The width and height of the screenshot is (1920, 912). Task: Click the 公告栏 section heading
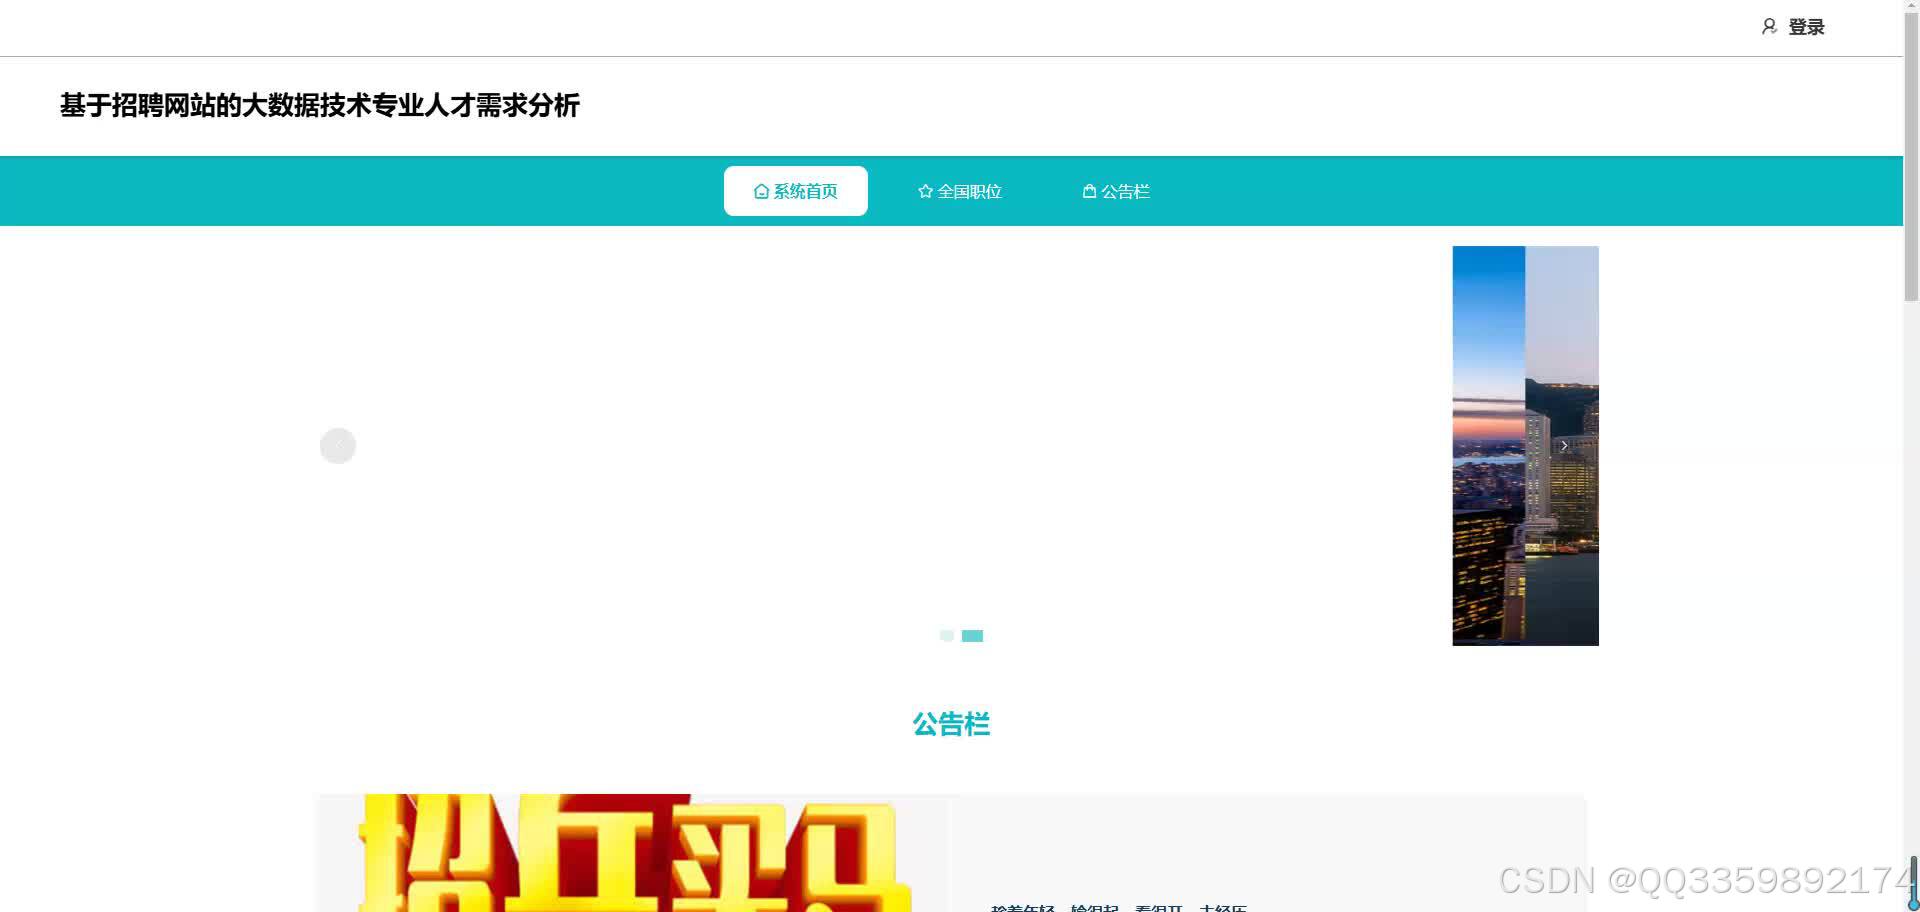(951, 724)
